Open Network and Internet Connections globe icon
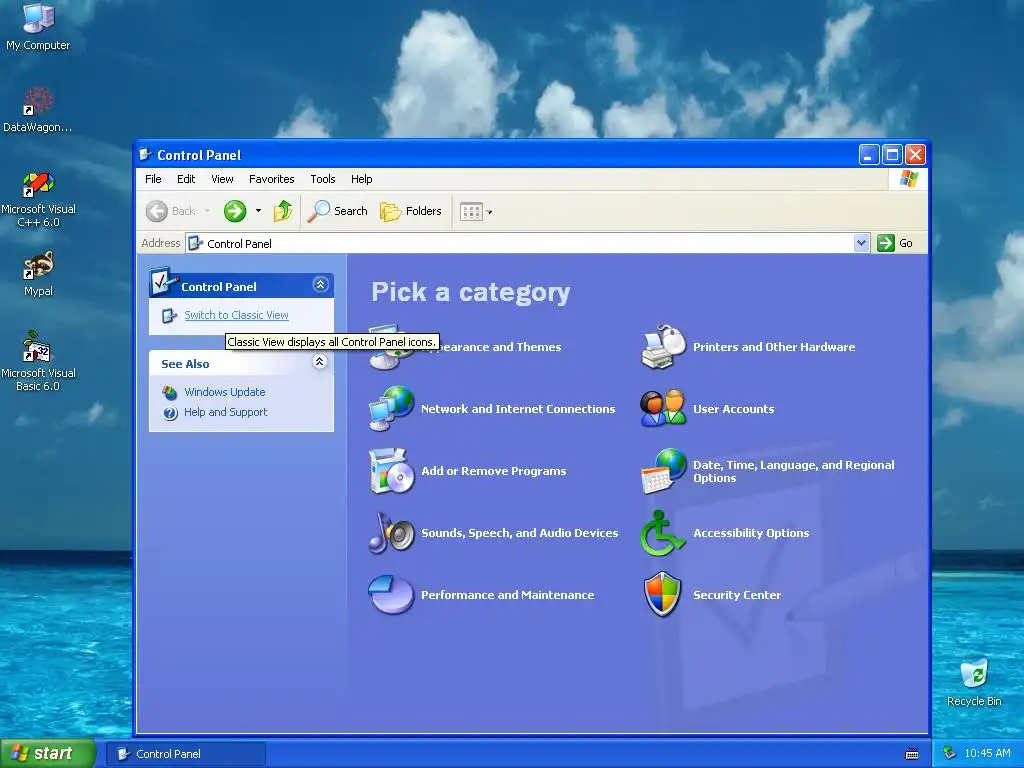The width and height of the screenshot is (1024, 768). pyautogui.click(x=391, y=408)
